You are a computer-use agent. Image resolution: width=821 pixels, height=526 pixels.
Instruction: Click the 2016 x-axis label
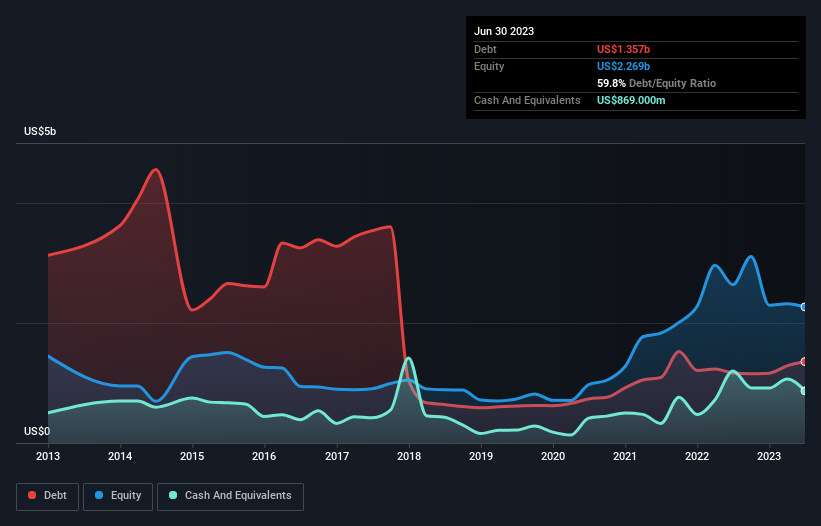pos(264,456)
